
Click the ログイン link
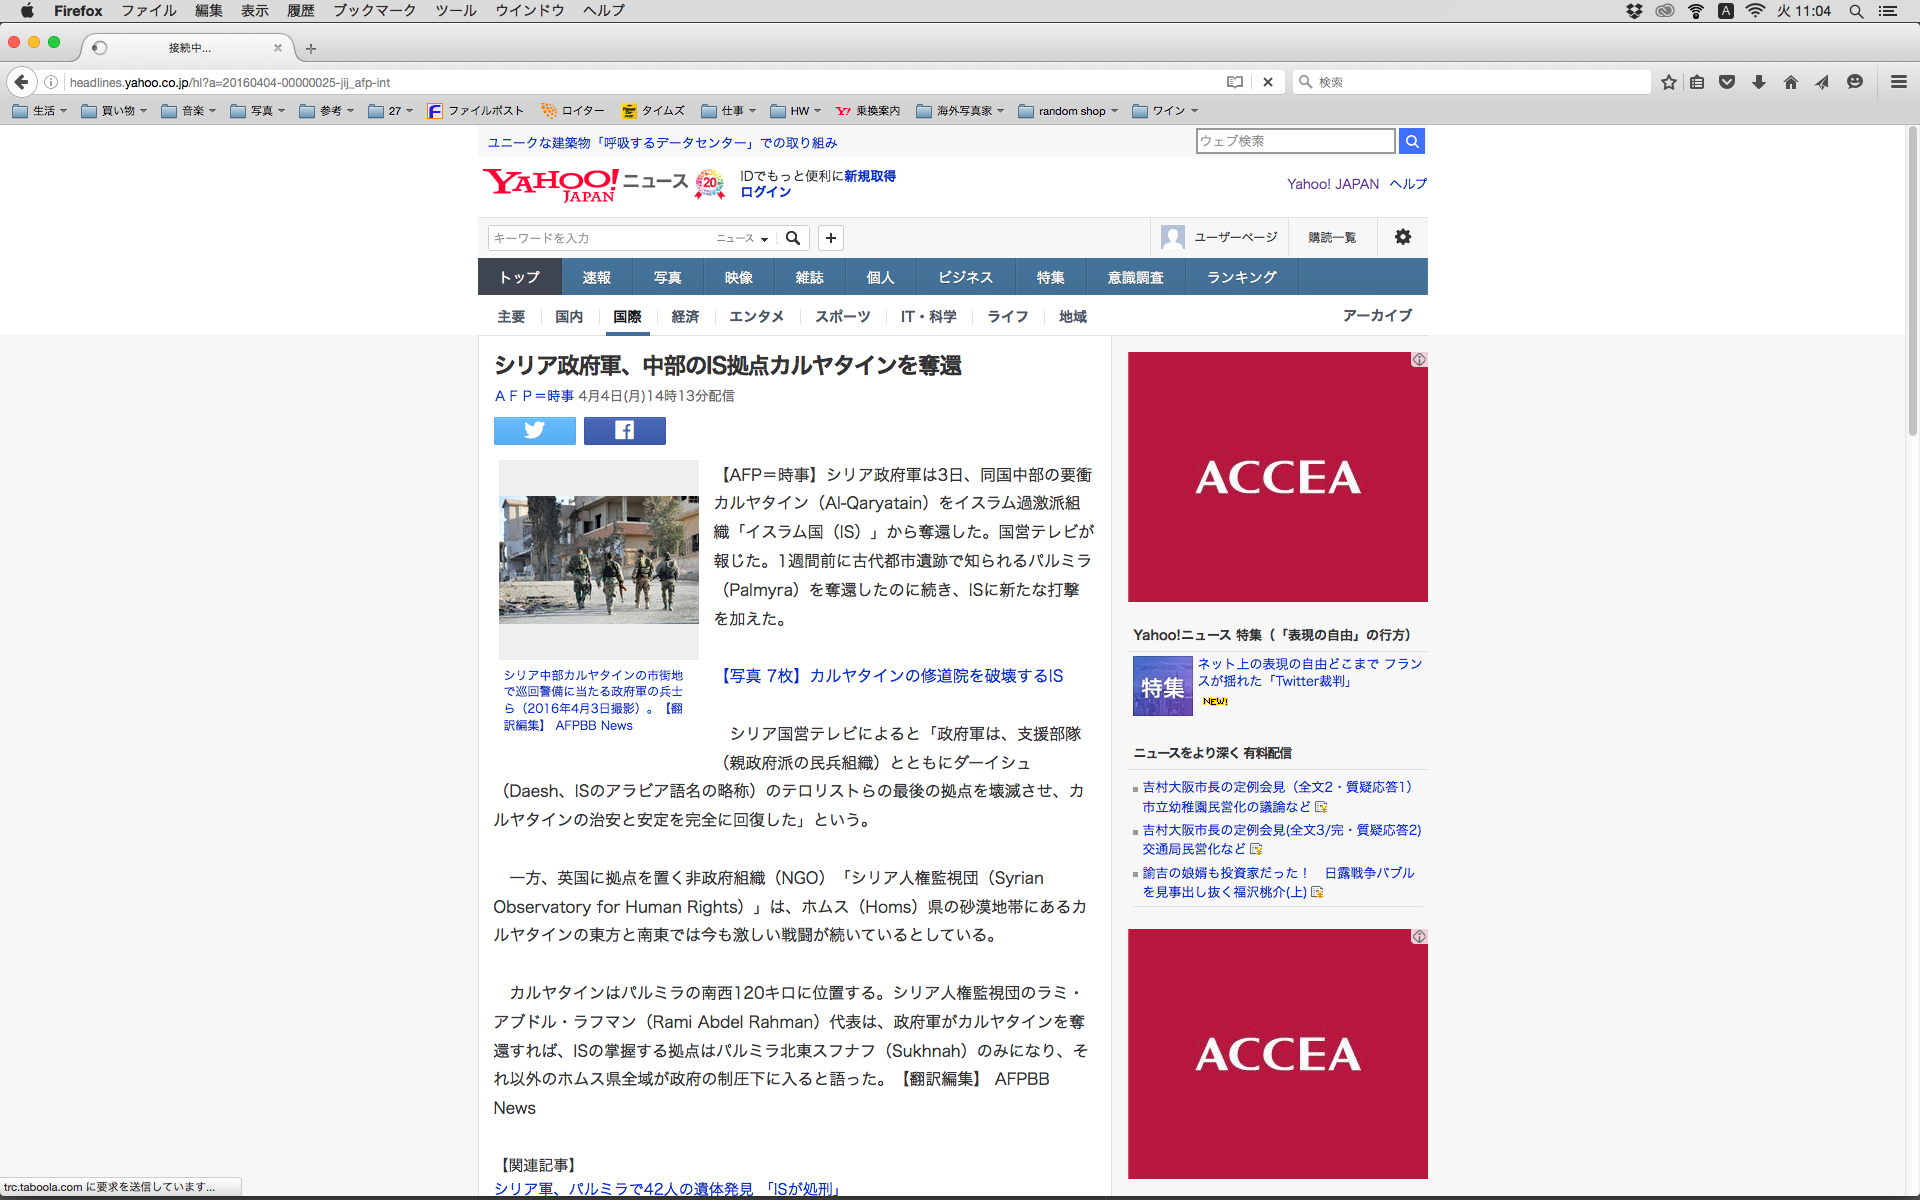(x=765, y=192)
